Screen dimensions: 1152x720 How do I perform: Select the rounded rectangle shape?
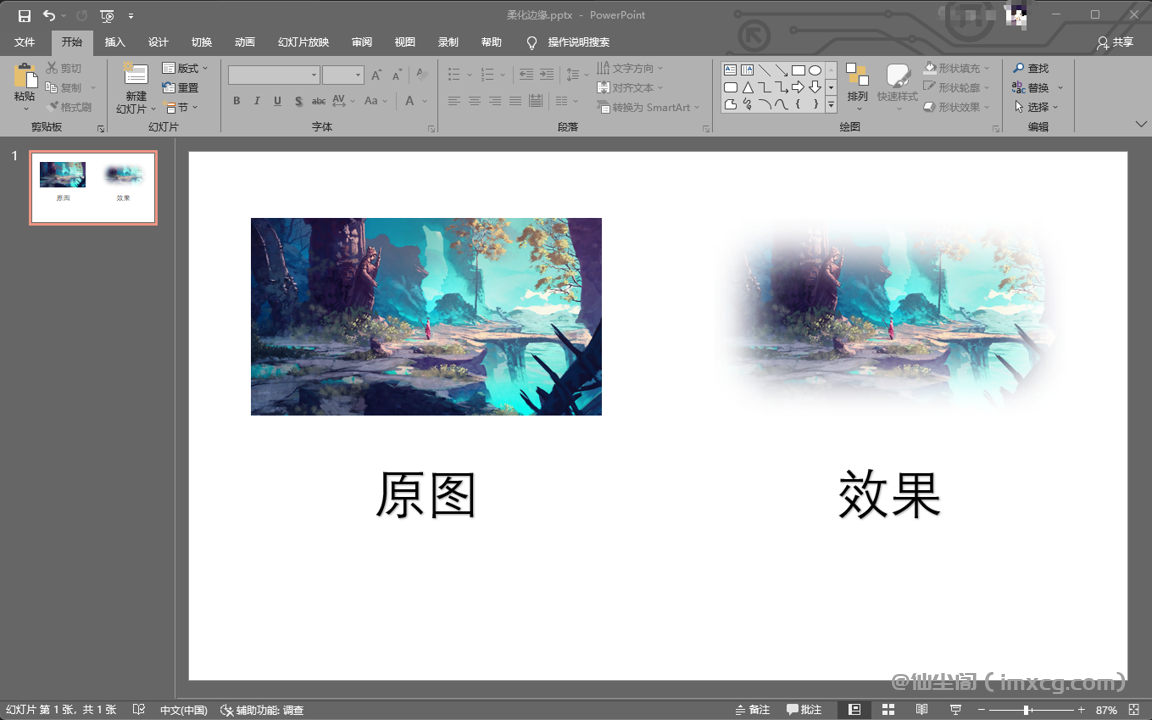pos(730,87)
